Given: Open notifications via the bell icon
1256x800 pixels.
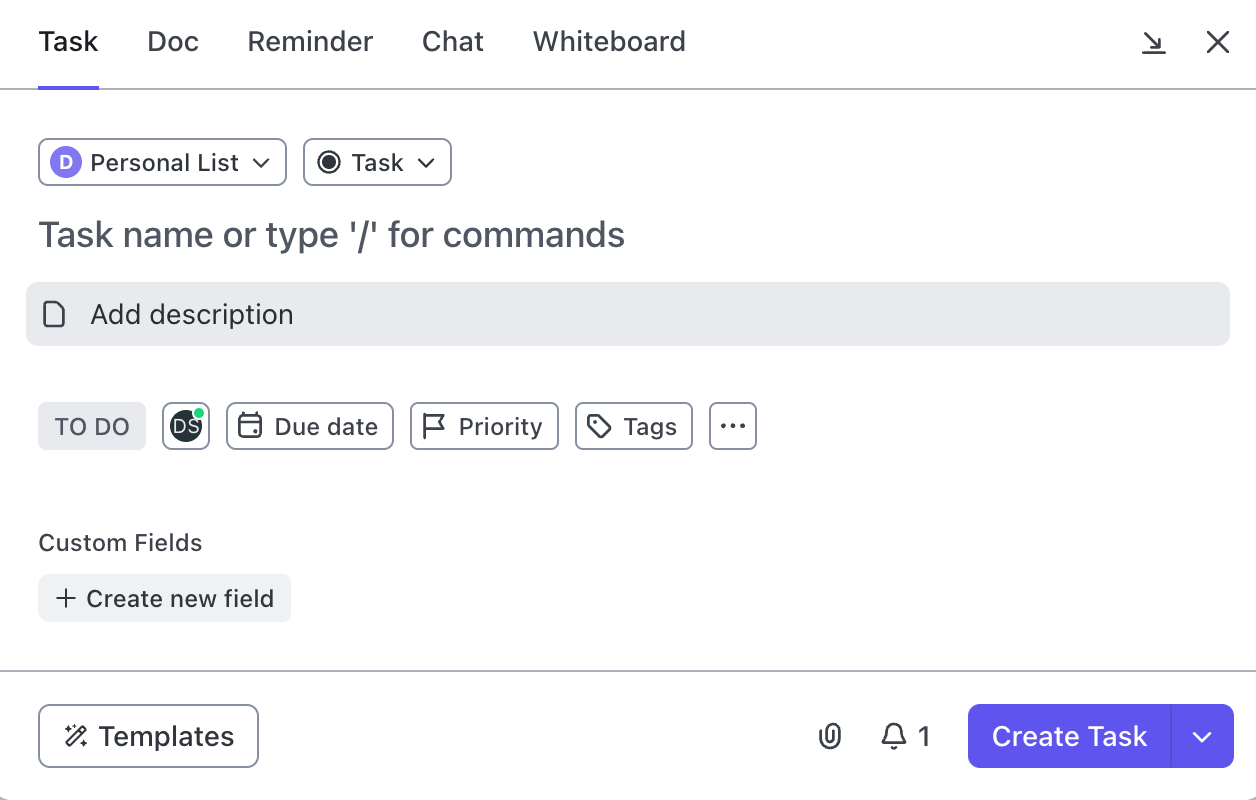Looking at the screenshot, I should pos(893,737).
